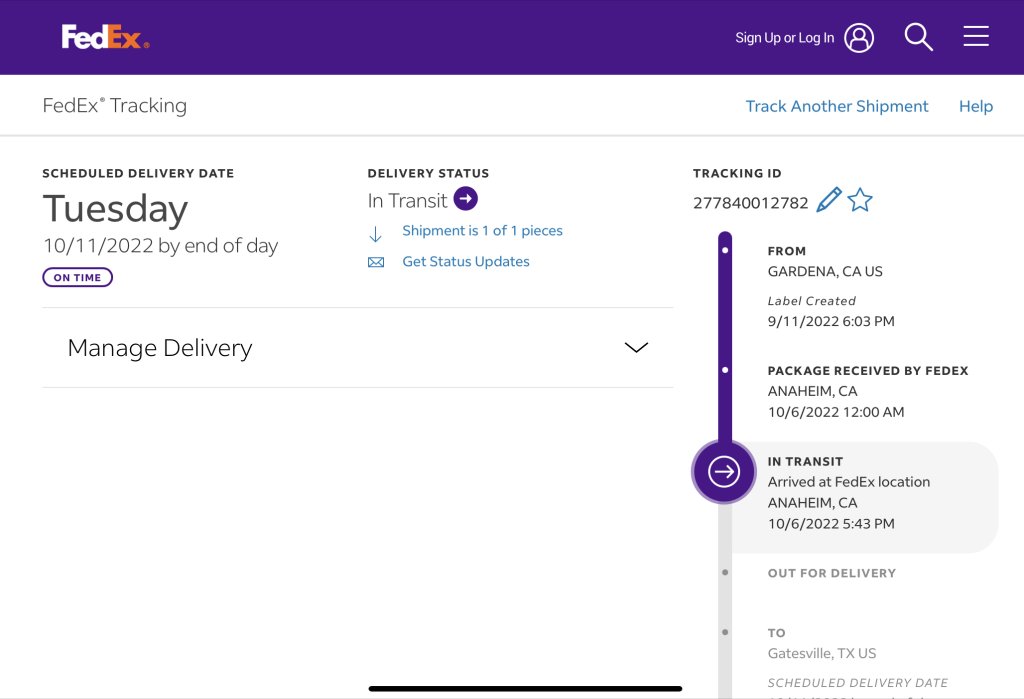1024x699 pixels.
Task: Click the down arrow icon beside Shipment pieces
Action: (x=376, y=234)
